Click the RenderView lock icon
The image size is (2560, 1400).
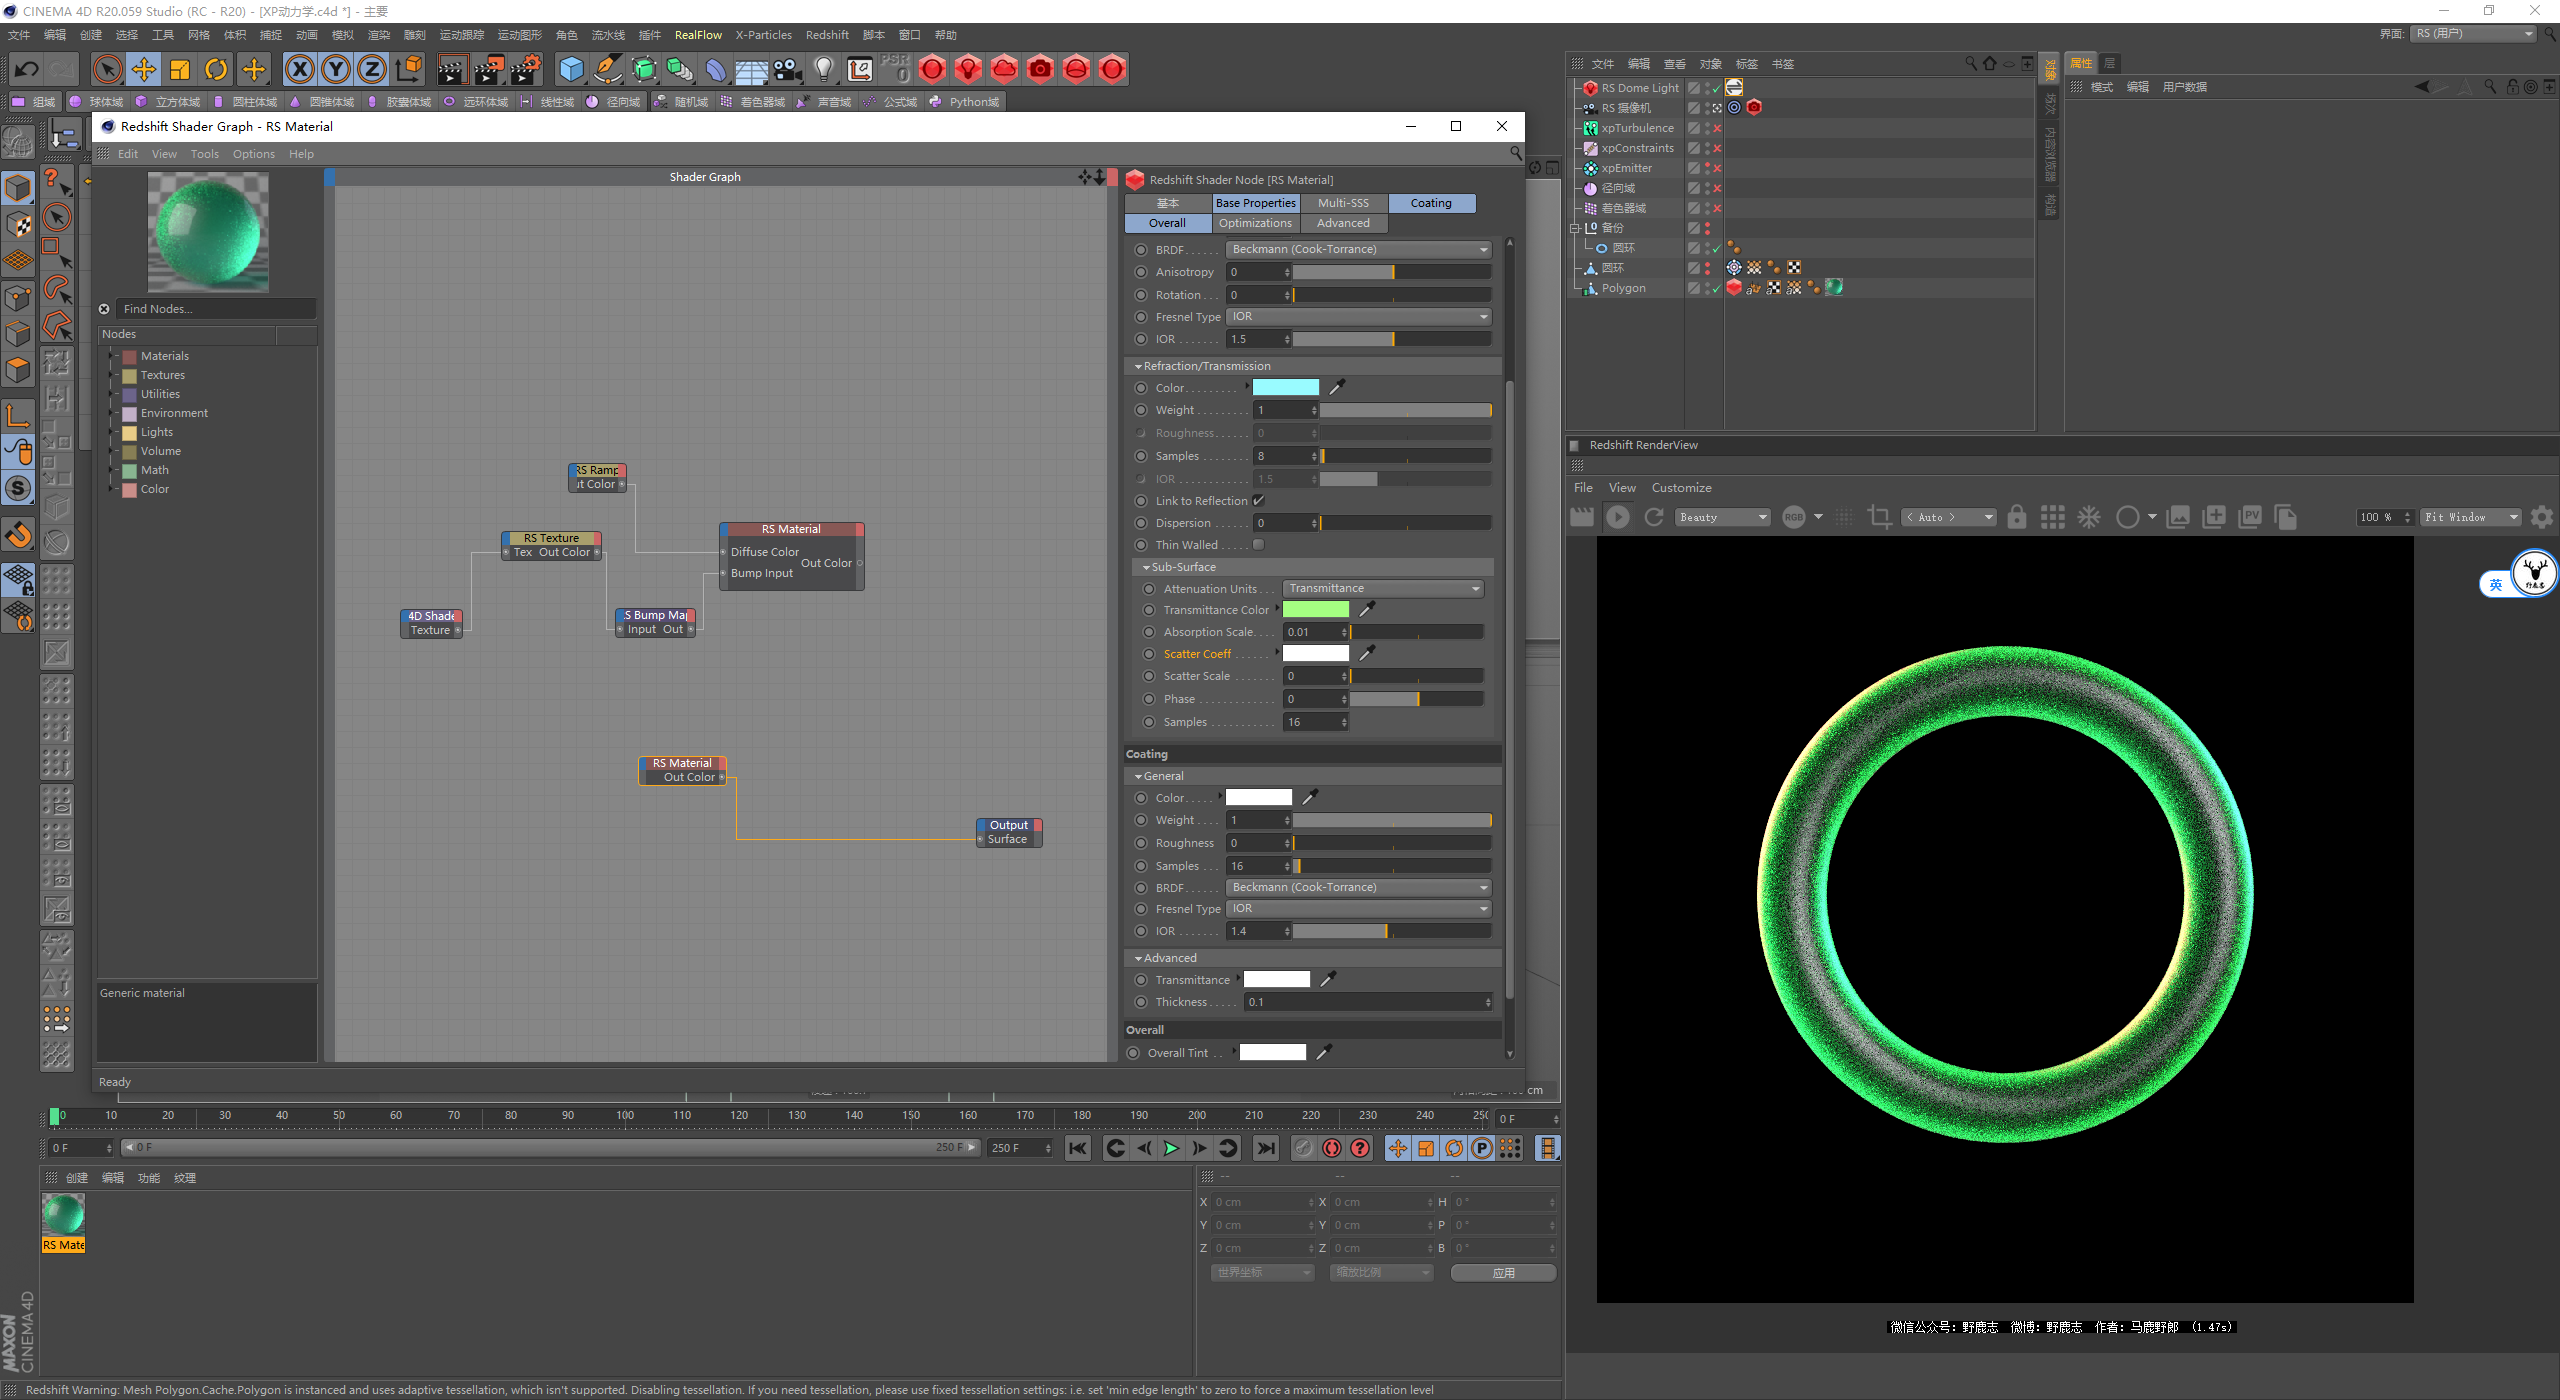point(2016,517)
